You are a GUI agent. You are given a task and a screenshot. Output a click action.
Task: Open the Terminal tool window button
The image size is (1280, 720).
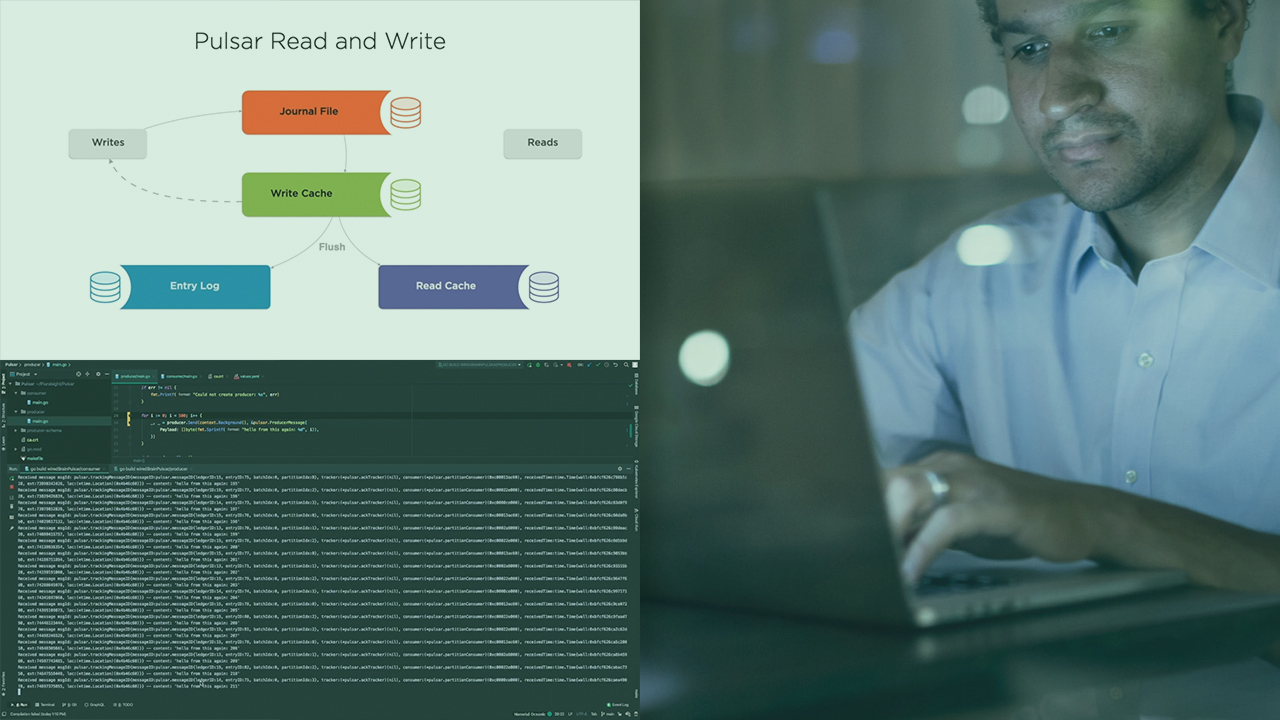coord(46,704)
